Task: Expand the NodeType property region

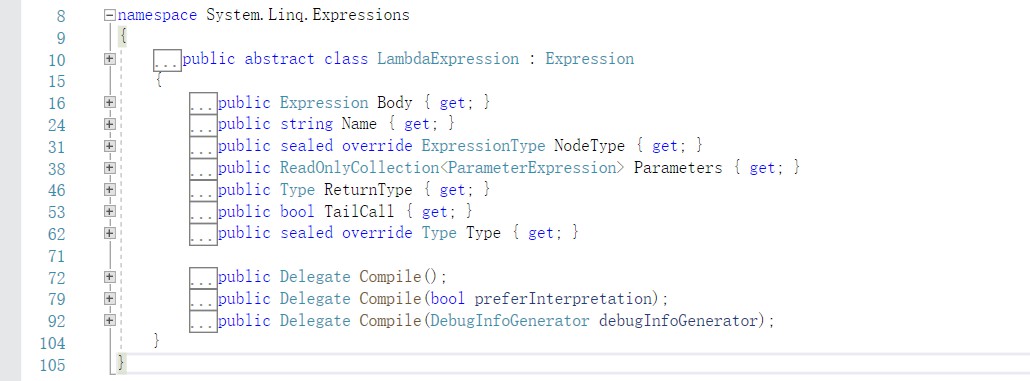Action: pyautogui.click(x=110, y=146)
